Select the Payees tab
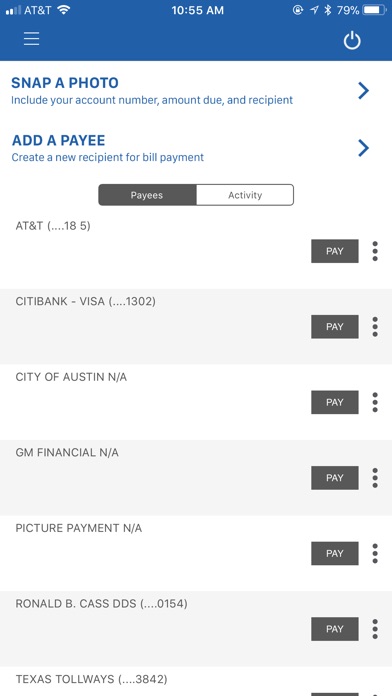Screen dimensions: 392x696 pyautogui.click(x=147, y=195)
